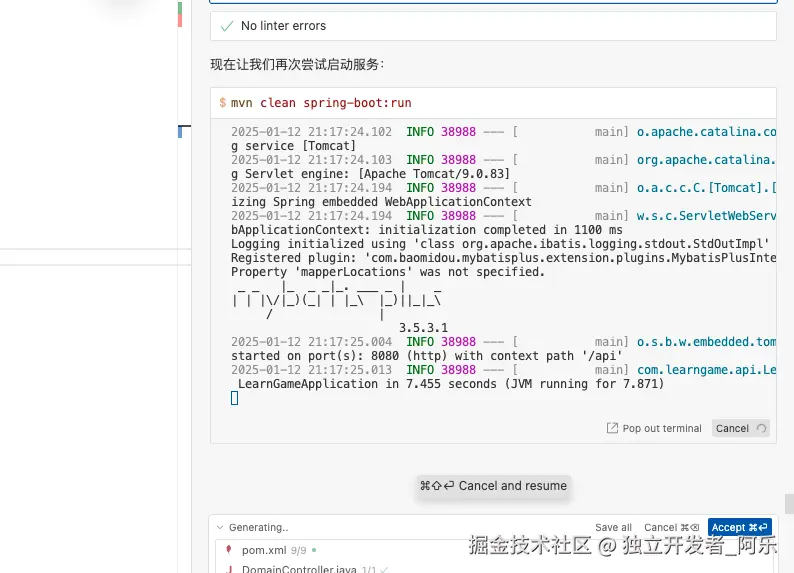Collapse the Generating section chevron
Viewport: 794px width, 573px height.
click(x=220, y=527)
